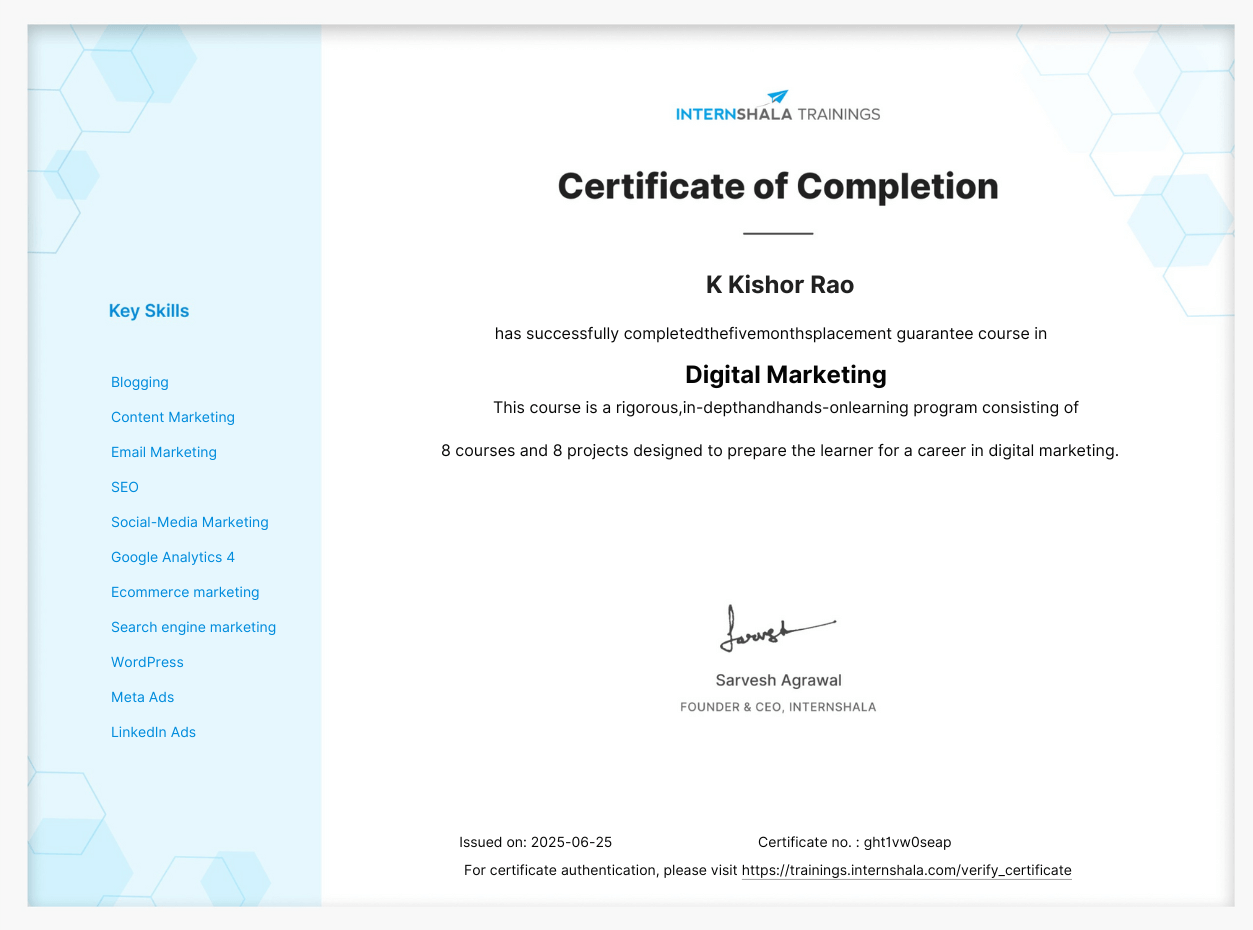Image resolution: width=1253 pixels, height=930 pixels.
Task: Select Search engine marketing skill
Action: tap(193, 627)
